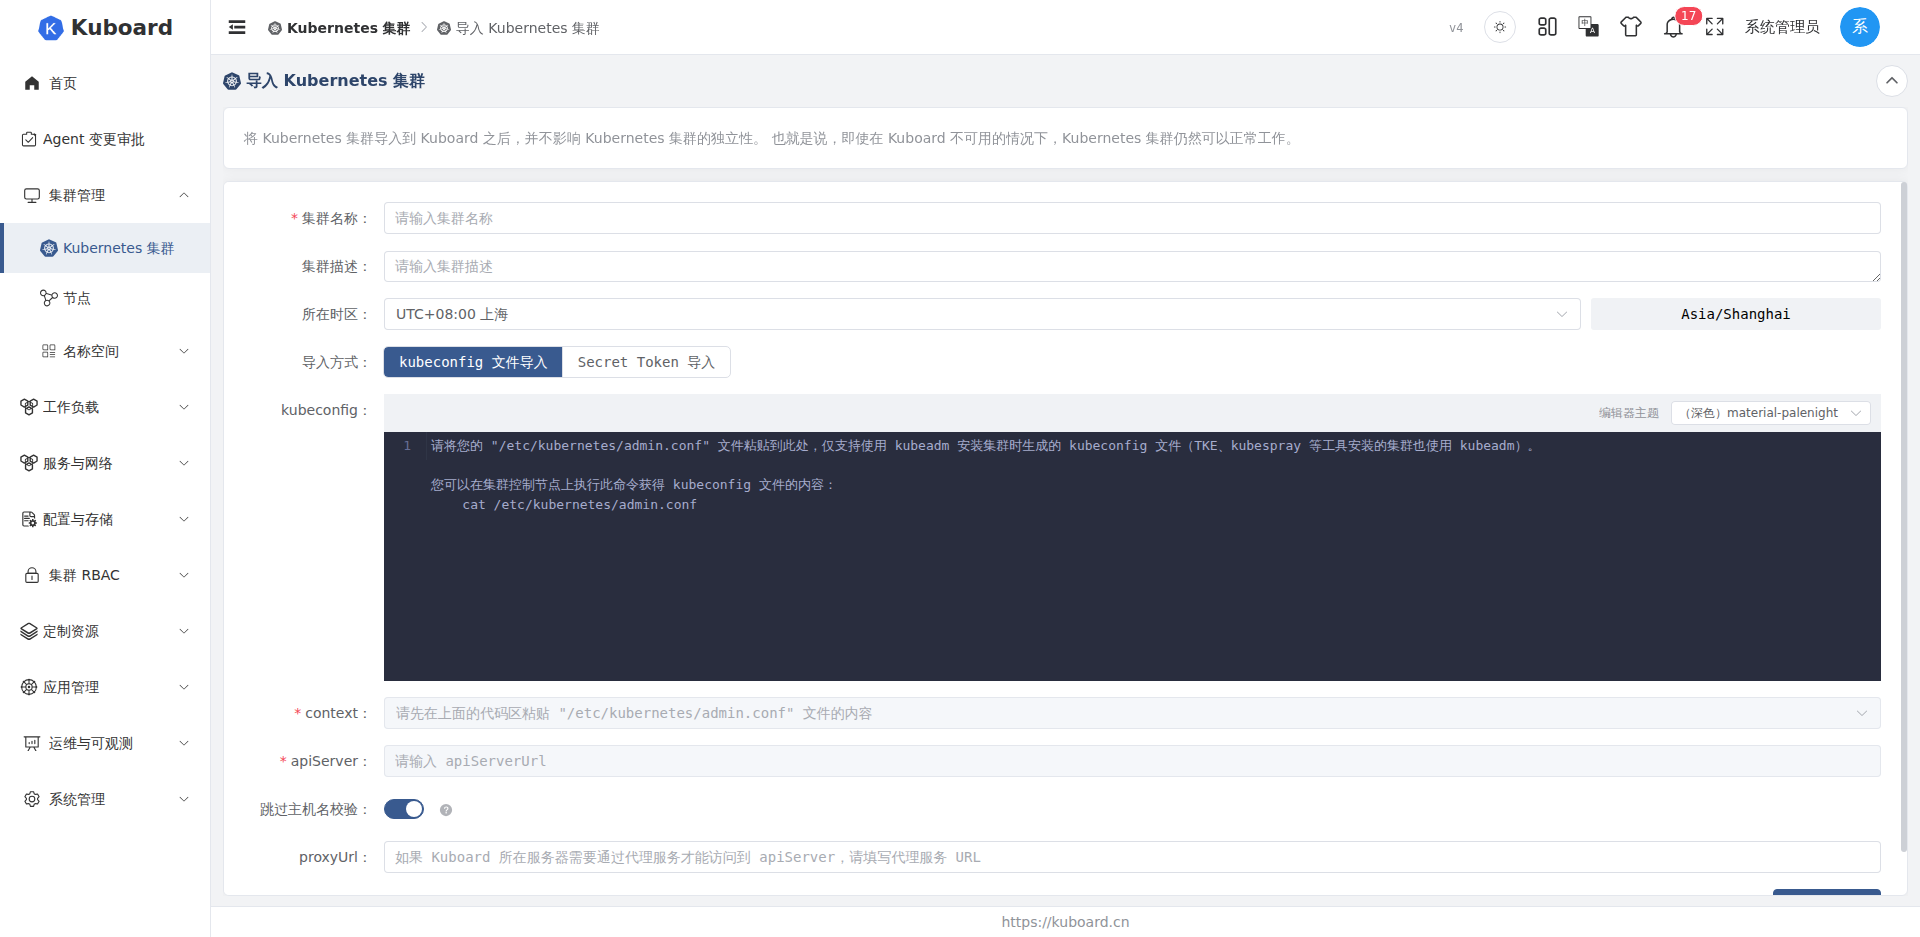Image resolution: width=1920 pixels, height=937 pixels.
Task: Click 导入 Kubernetes 集群 breadcrumb
Action: coord(518,28)
